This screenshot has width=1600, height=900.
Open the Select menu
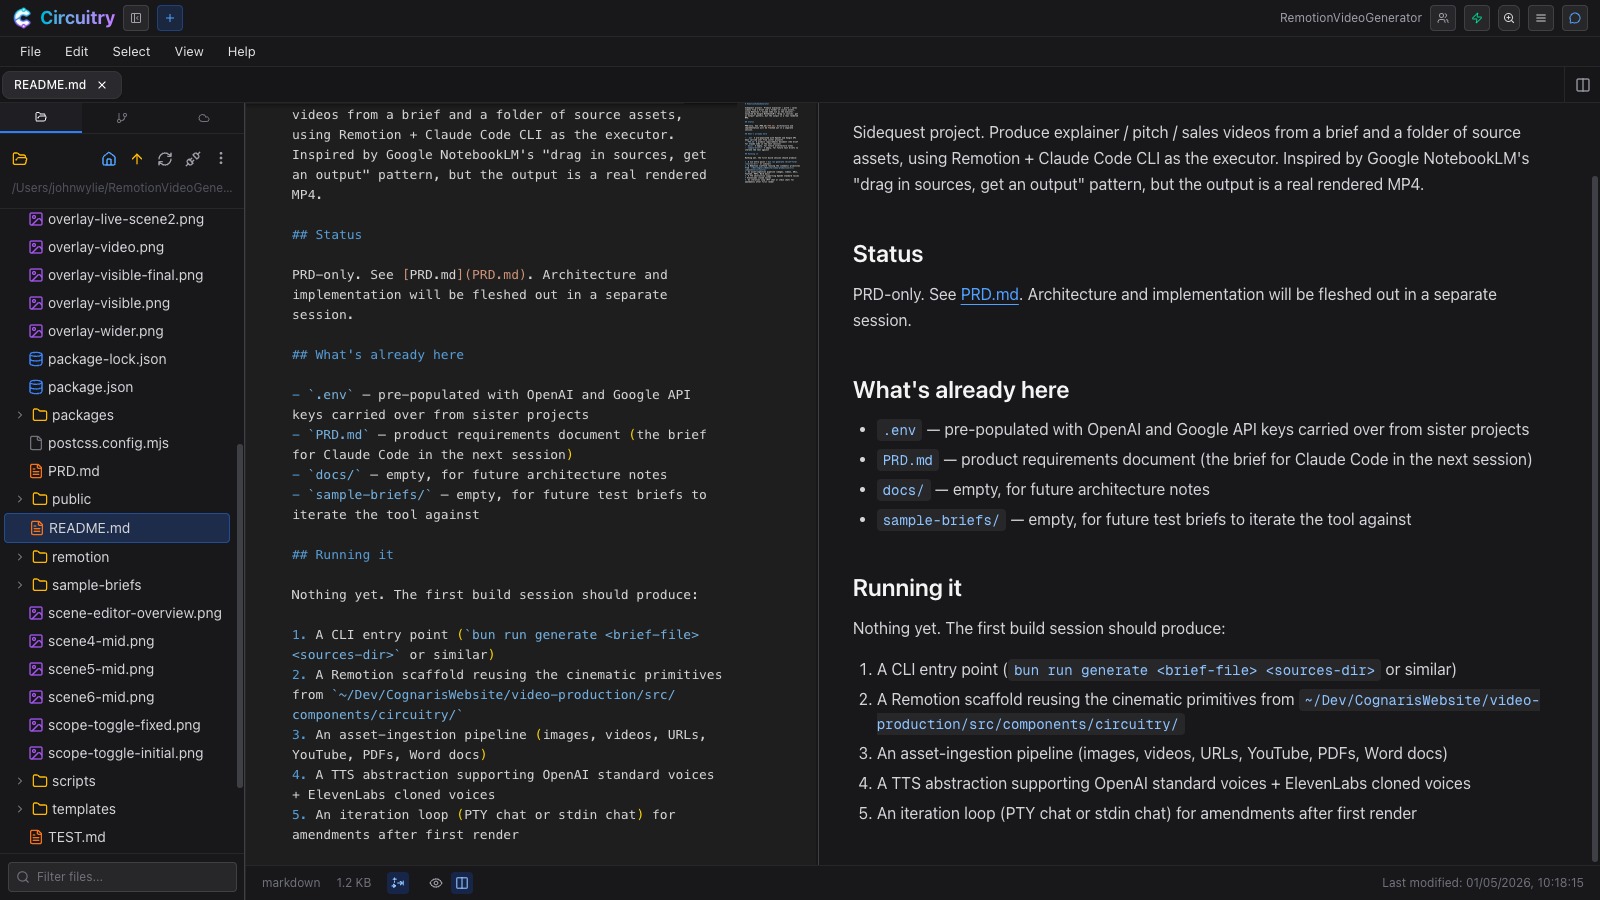pyautogui.click(x=131, y=52)
